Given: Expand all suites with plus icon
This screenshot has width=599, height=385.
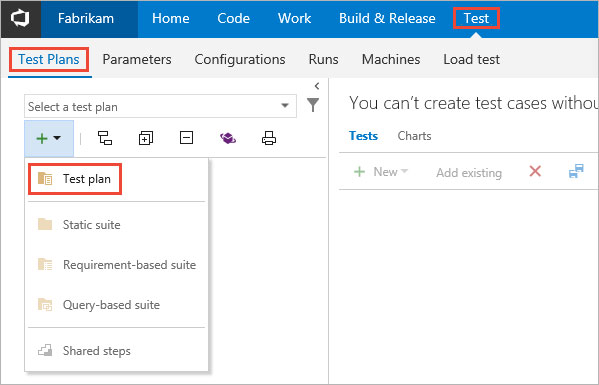Looking at the screenshot, I should pos(146,138).
